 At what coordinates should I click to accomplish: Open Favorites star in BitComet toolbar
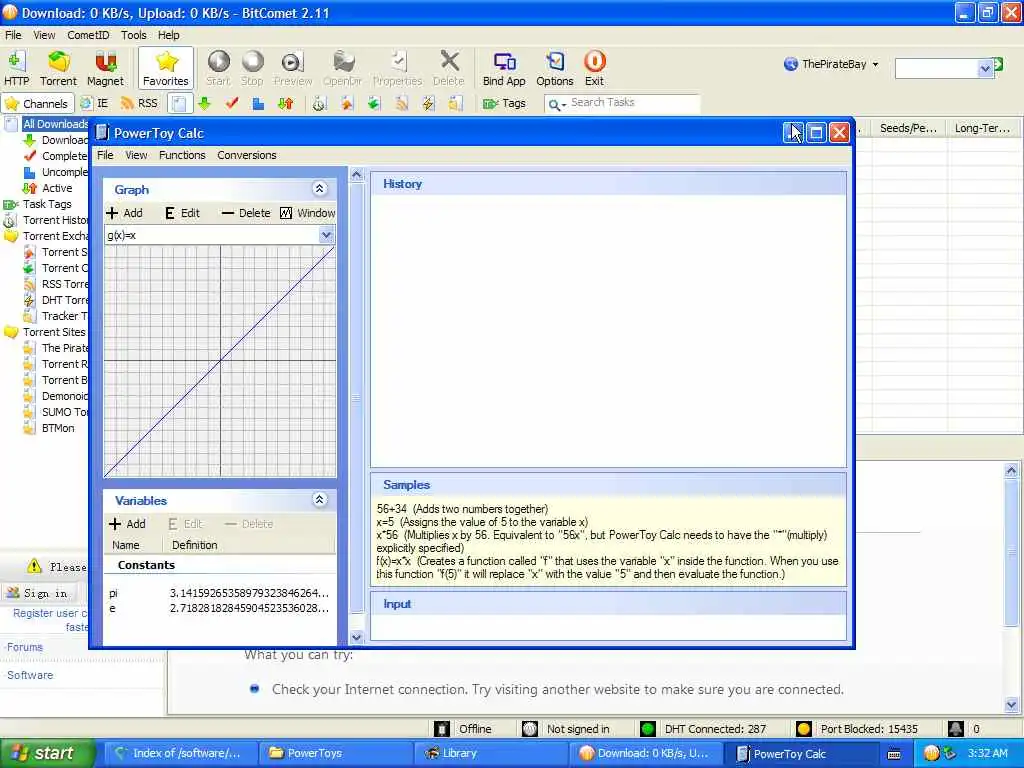[x=166, y=69]
